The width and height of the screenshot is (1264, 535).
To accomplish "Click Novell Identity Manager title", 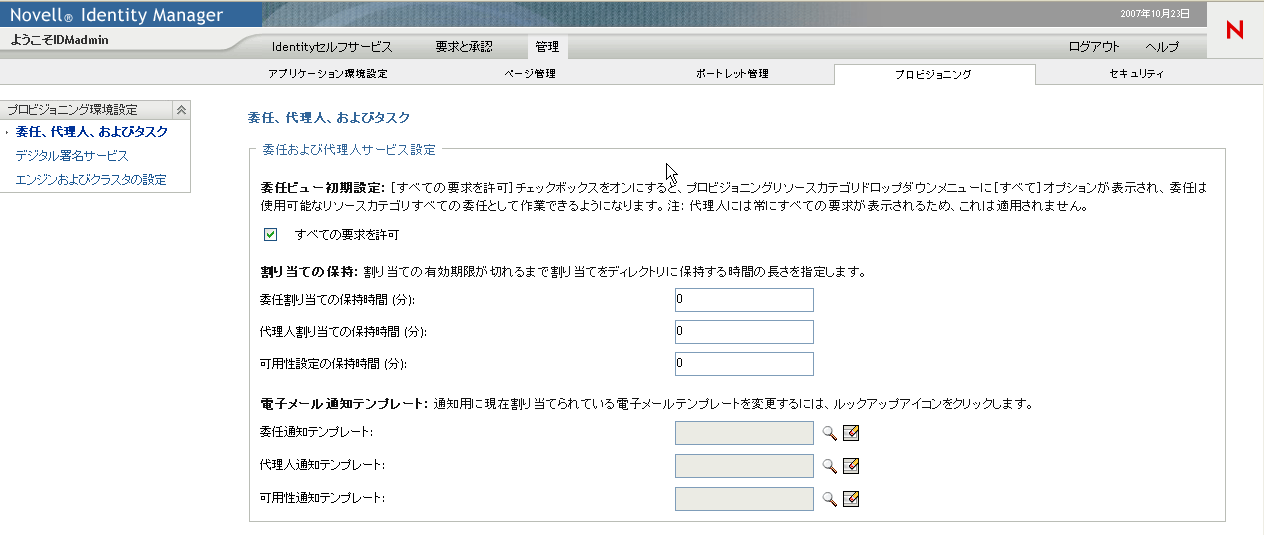I will tap(117, 15).
